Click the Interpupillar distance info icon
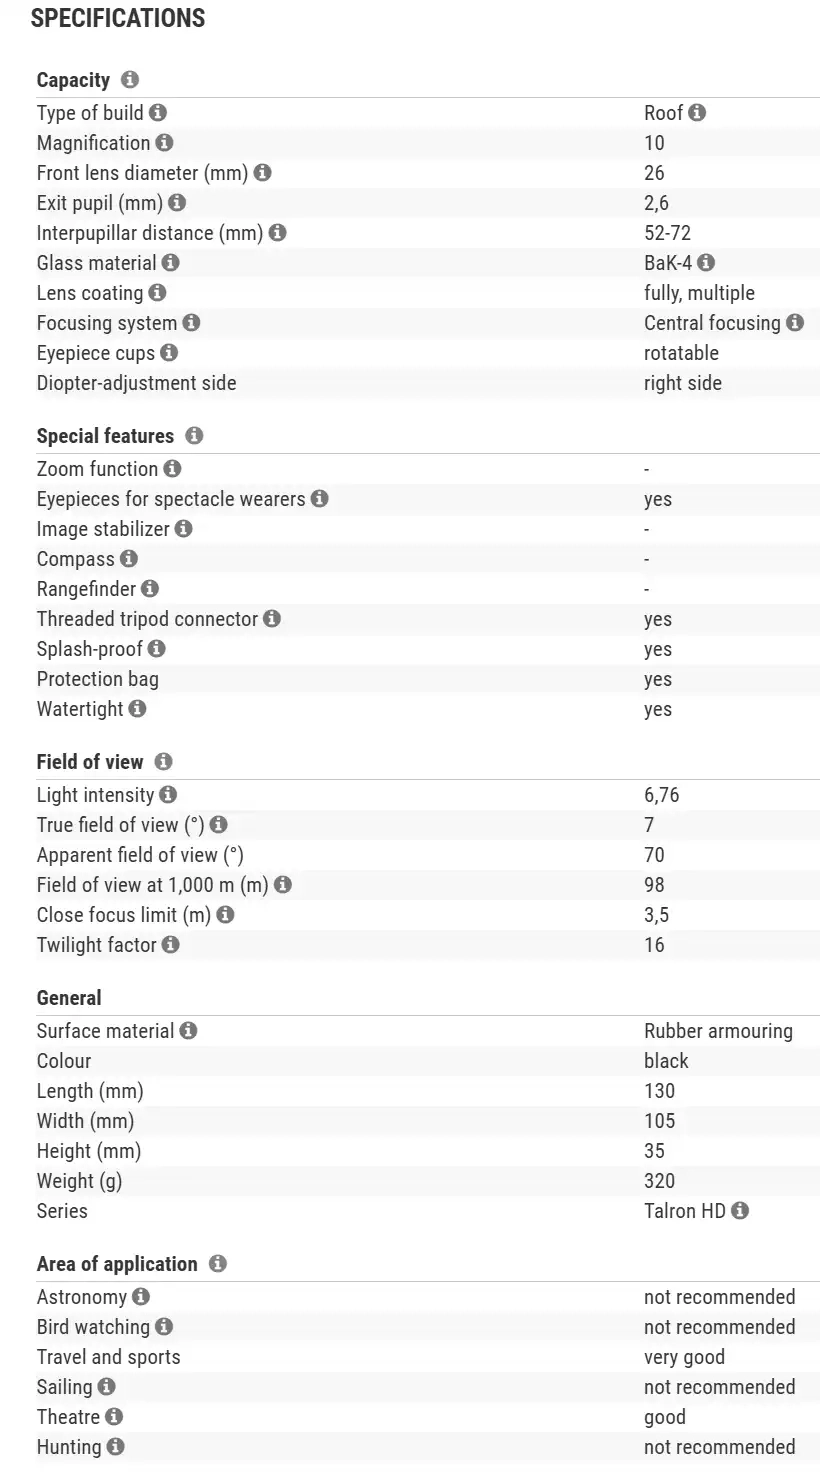820x1473 pixels. point(277,233)
